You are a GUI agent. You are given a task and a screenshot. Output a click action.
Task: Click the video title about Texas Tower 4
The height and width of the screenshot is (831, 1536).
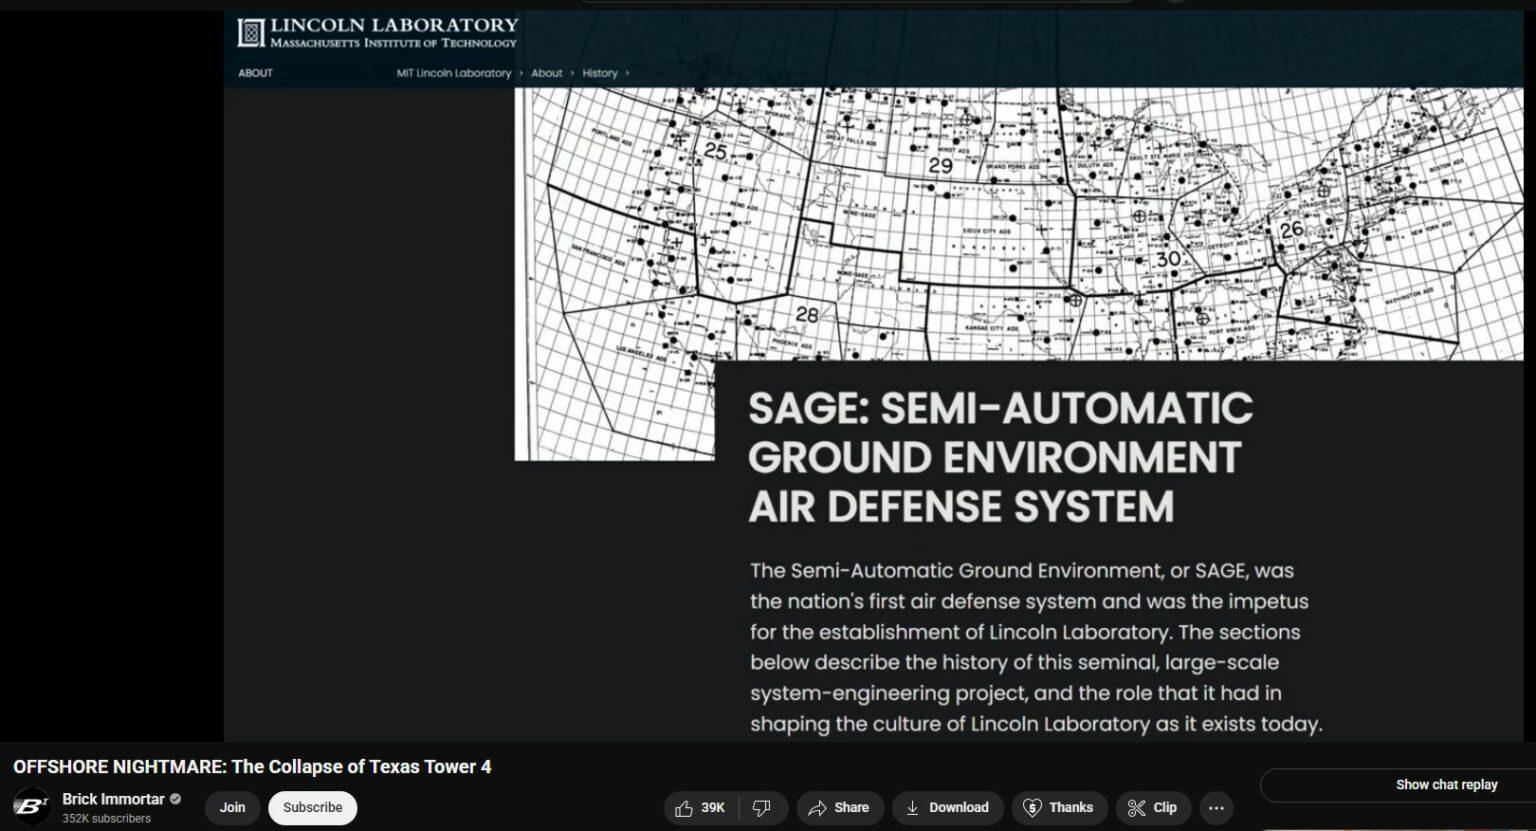pyautogui.click(x=250, y=766)
